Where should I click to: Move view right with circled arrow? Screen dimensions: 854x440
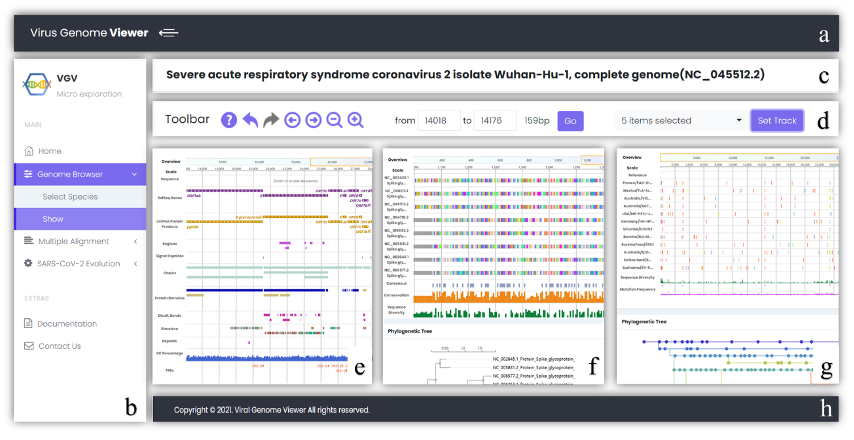pyautogui.click(x=313, y=120)
